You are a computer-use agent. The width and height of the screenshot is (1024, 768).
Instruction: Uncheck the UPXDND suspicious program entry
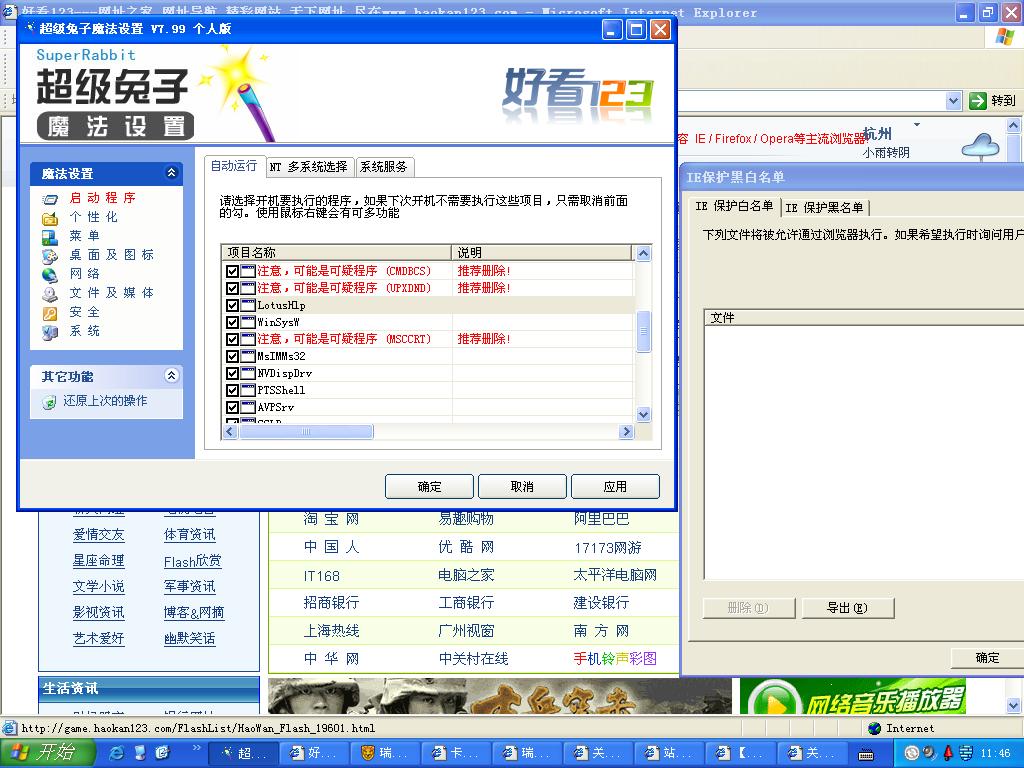point(232,288)
